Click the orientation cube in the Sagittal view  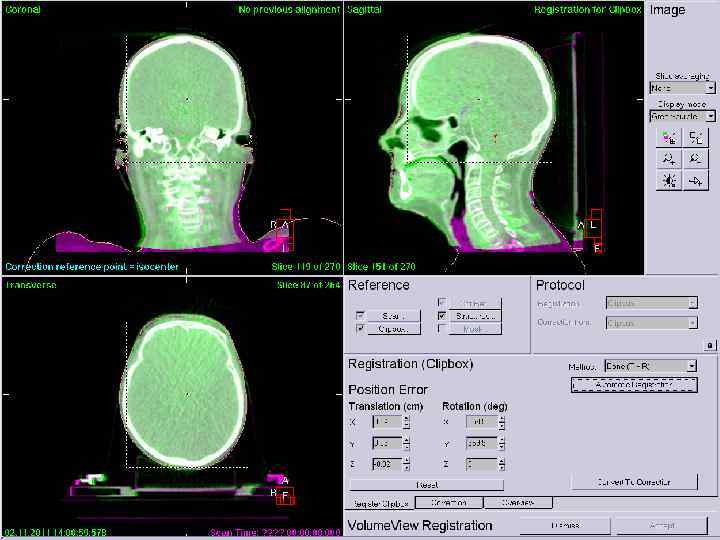592,230
